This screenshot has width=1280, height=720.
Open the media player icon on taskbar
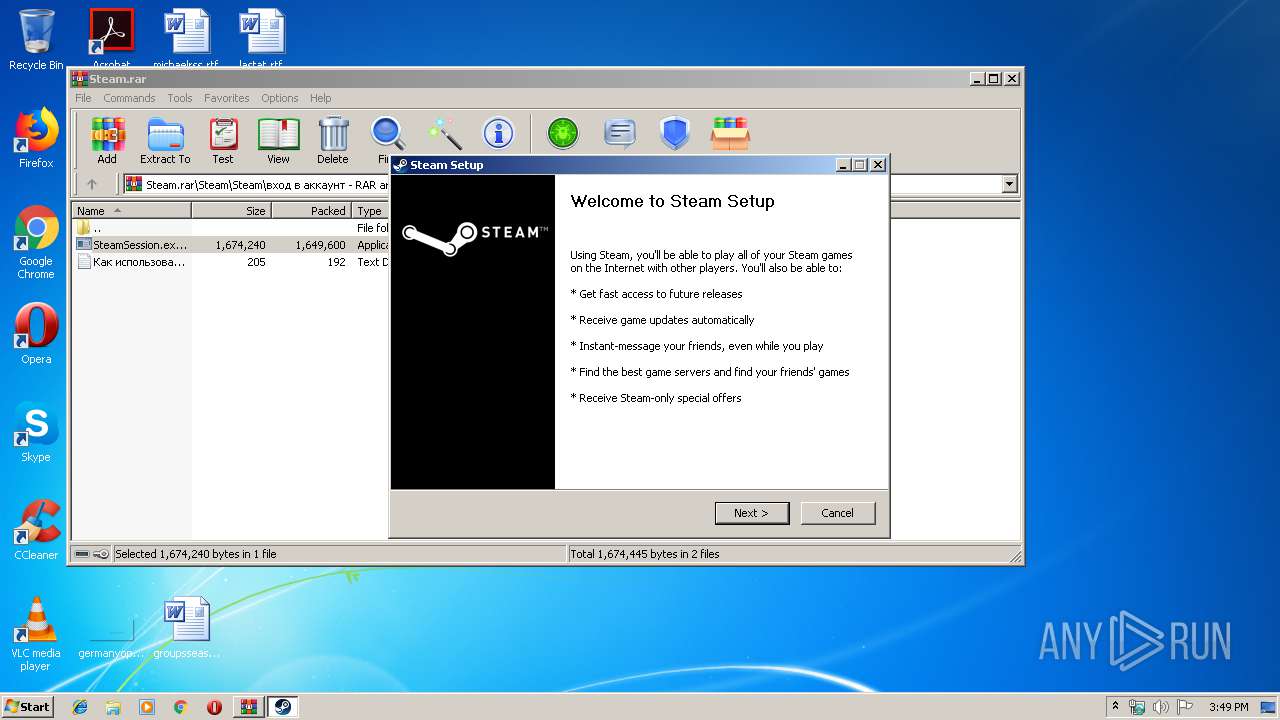(x=147, y=707)
